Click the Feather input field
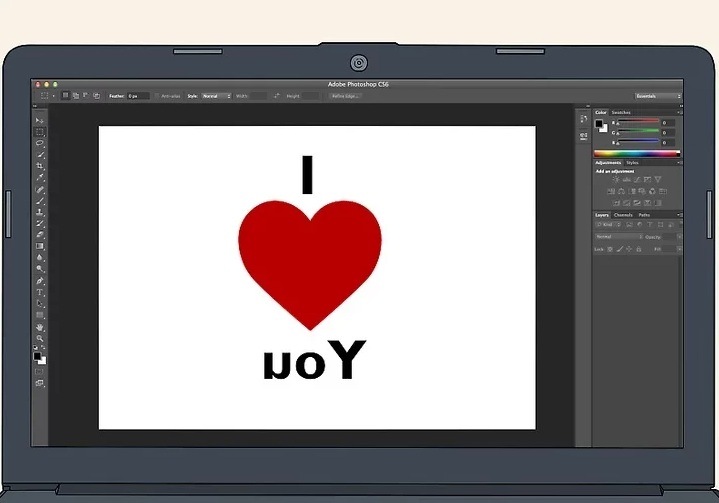This screenshot has height=503, width=719. pos(138,96)
